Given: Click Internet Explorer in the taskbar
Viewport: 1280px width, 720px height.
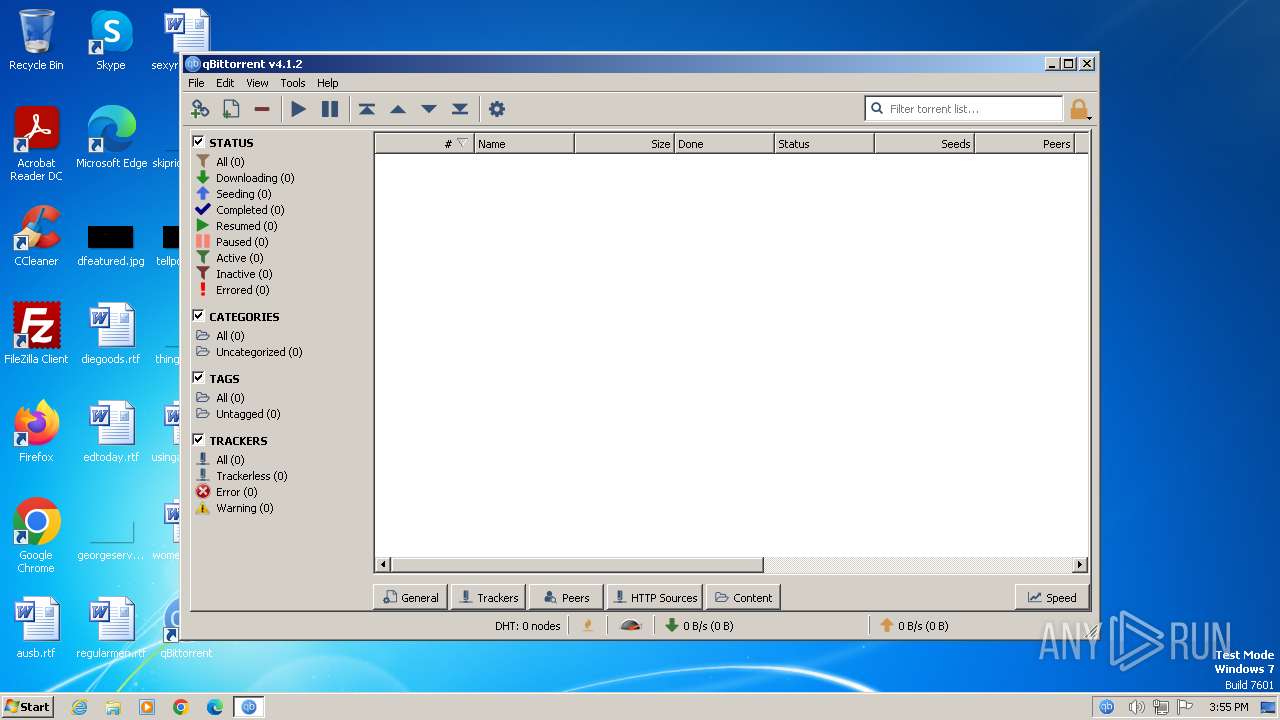Looking at the screenshot, I should click(79, 707).
